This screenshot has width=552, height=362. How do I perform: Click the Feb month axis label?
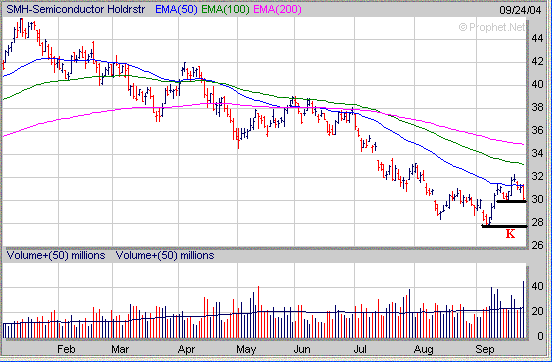pyautogui.click(x=66, y=349)
